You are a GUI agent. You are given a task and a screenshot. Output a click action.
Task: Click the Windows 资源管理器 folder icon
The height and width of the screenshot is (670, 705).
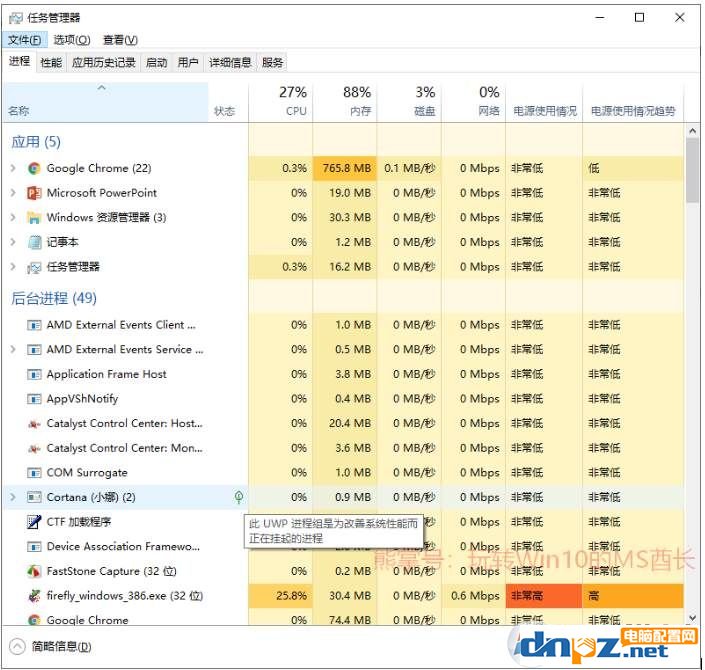[34, 218]
